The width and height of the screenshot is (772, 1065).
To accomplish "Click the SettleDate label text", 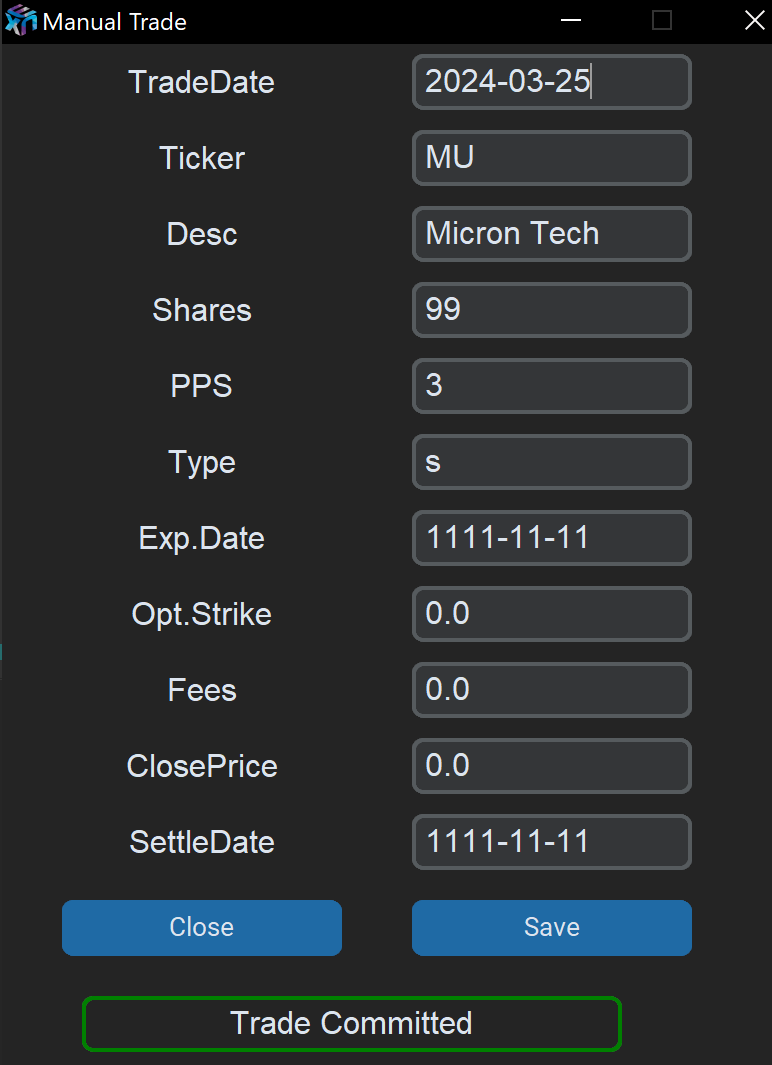I will point(202,842).
